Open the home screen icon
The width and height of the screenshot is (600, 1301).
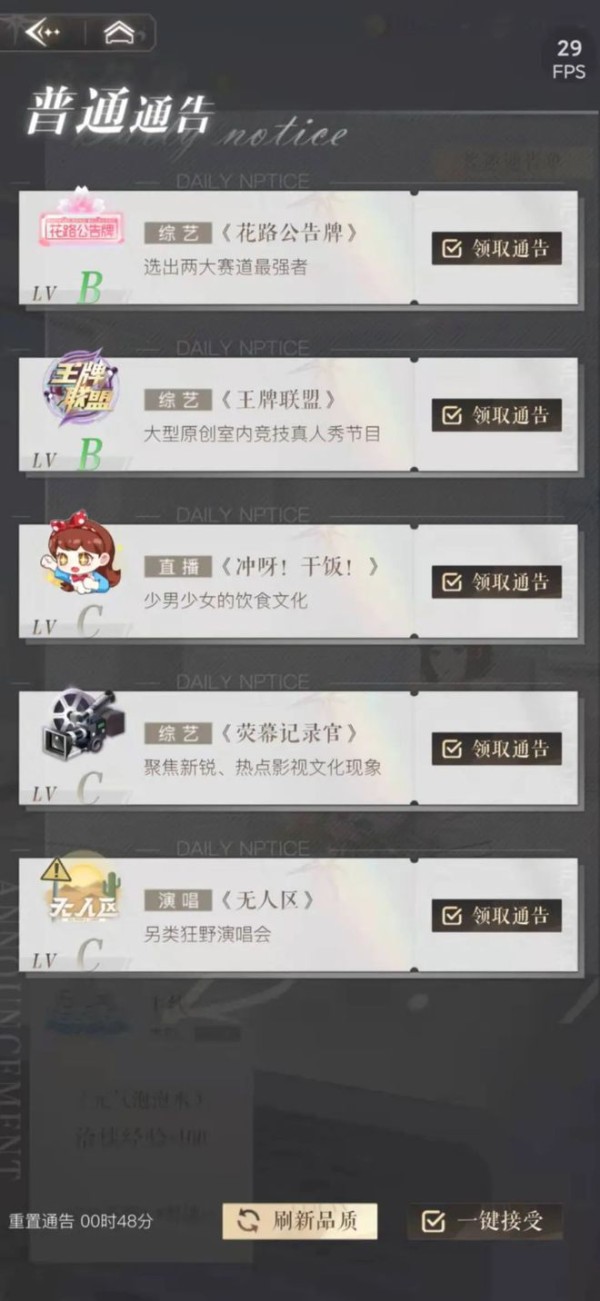pyautogui.click(x=119, y=33)
